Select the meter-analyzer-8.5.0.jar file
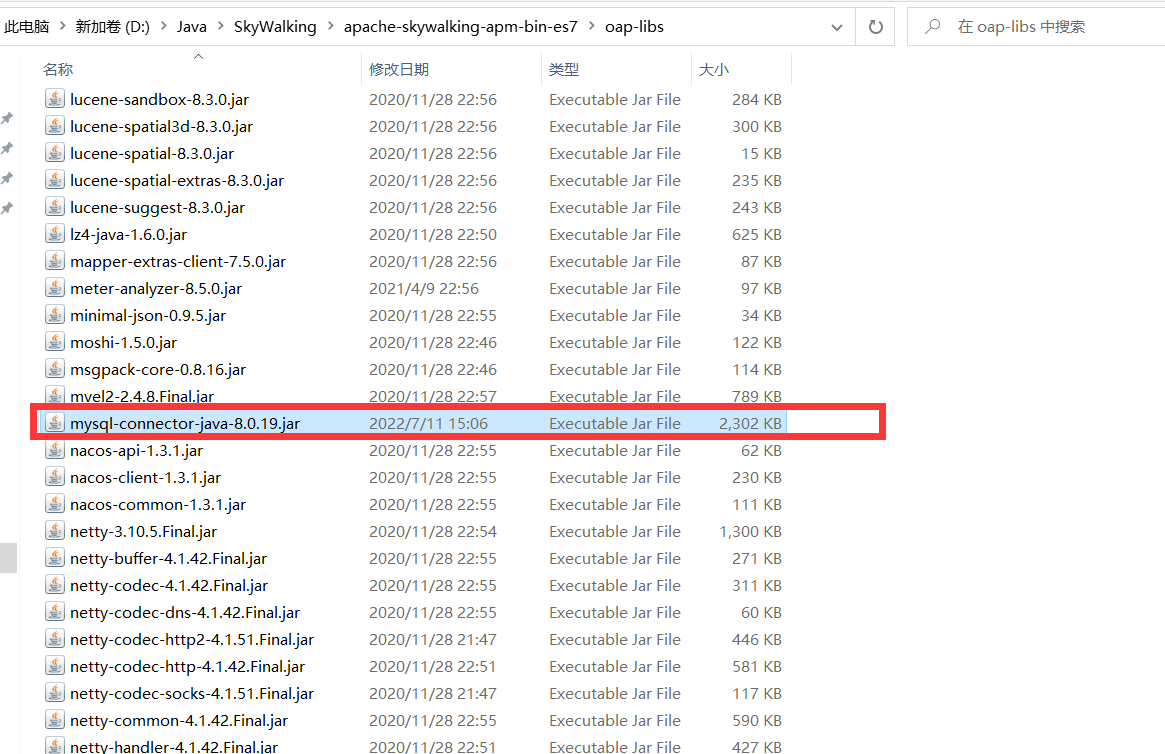The height and width of the screenshot is (754, 1165). point(156,289)
